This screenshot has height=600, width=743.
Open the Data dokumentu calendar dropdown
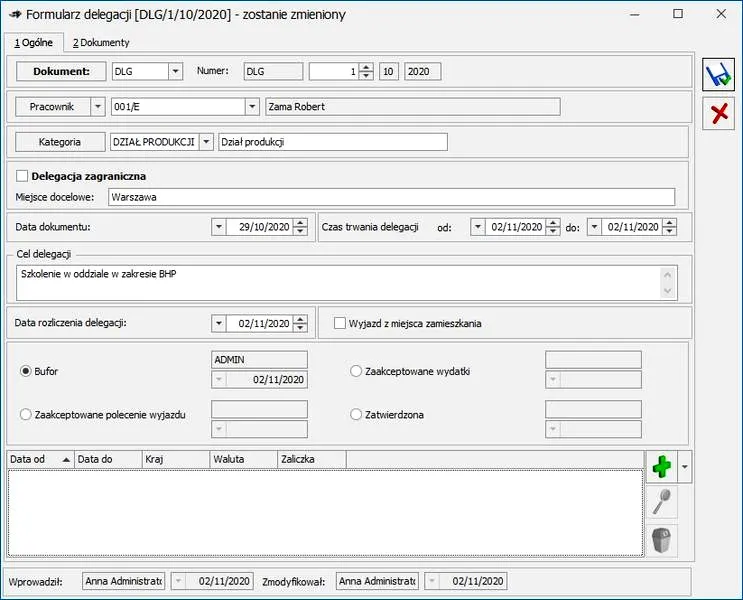(218, 227)
